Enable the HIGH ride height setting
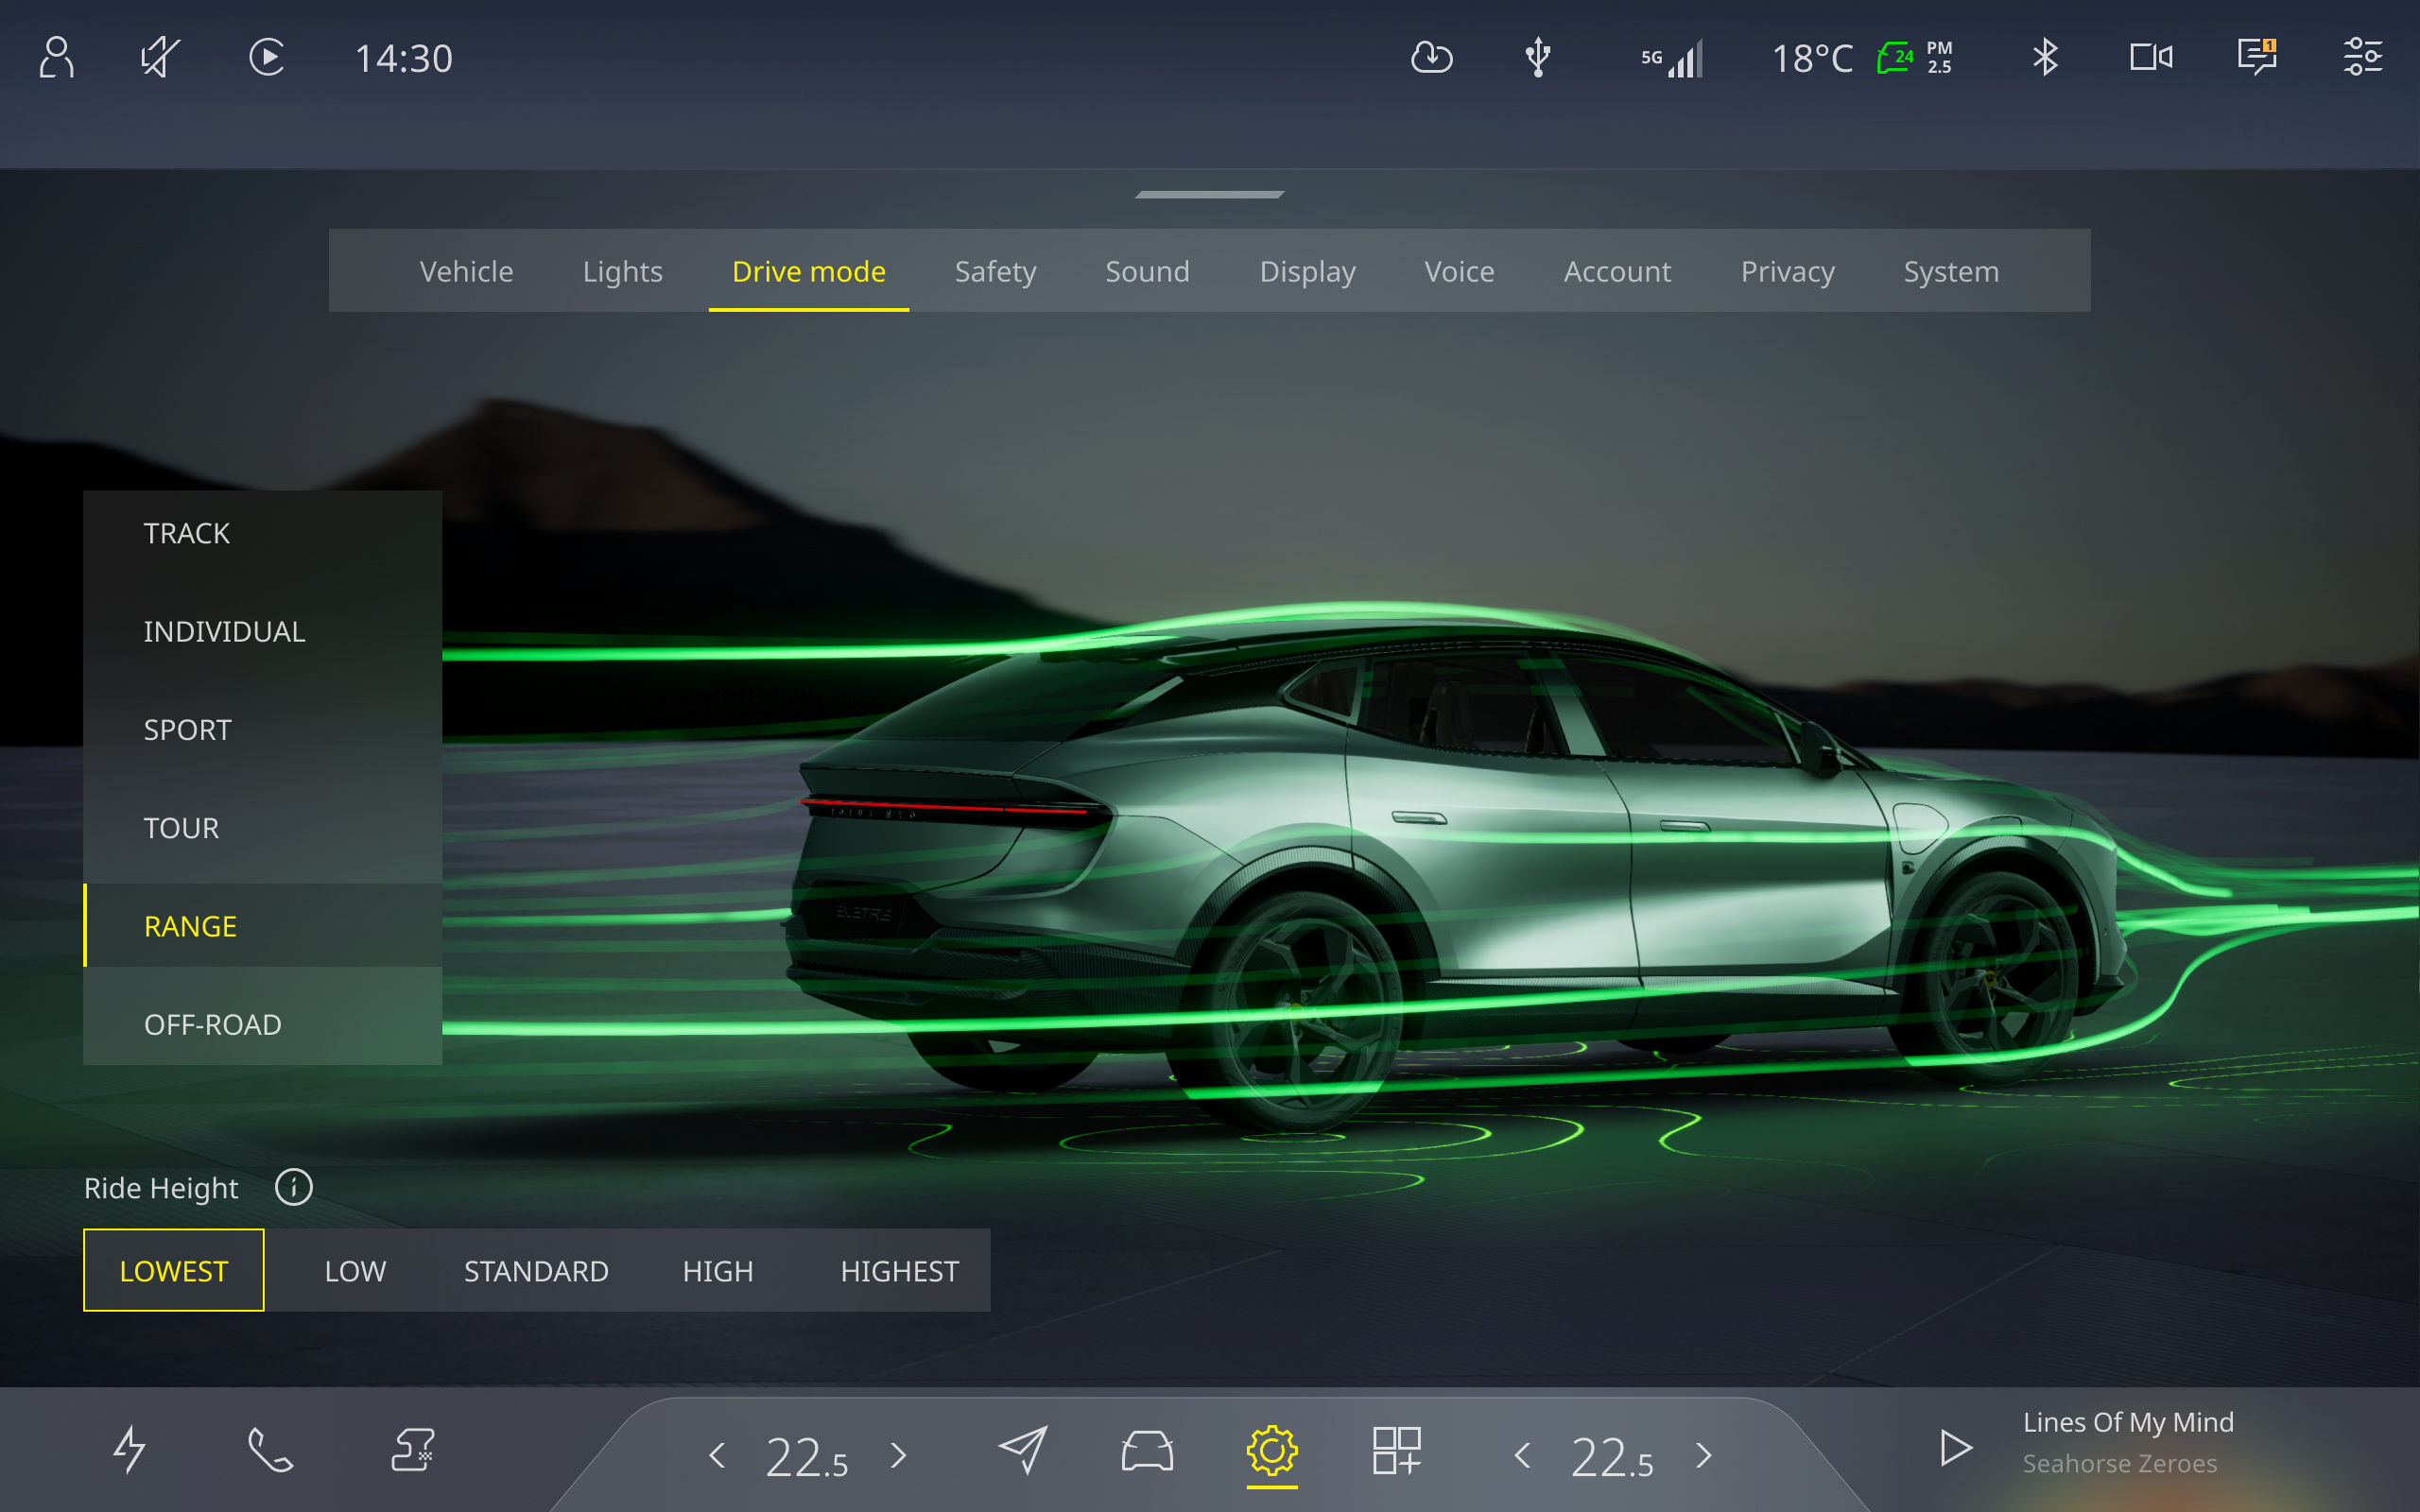This screenshot has height=1512, width=2420. click(718, 1270)
